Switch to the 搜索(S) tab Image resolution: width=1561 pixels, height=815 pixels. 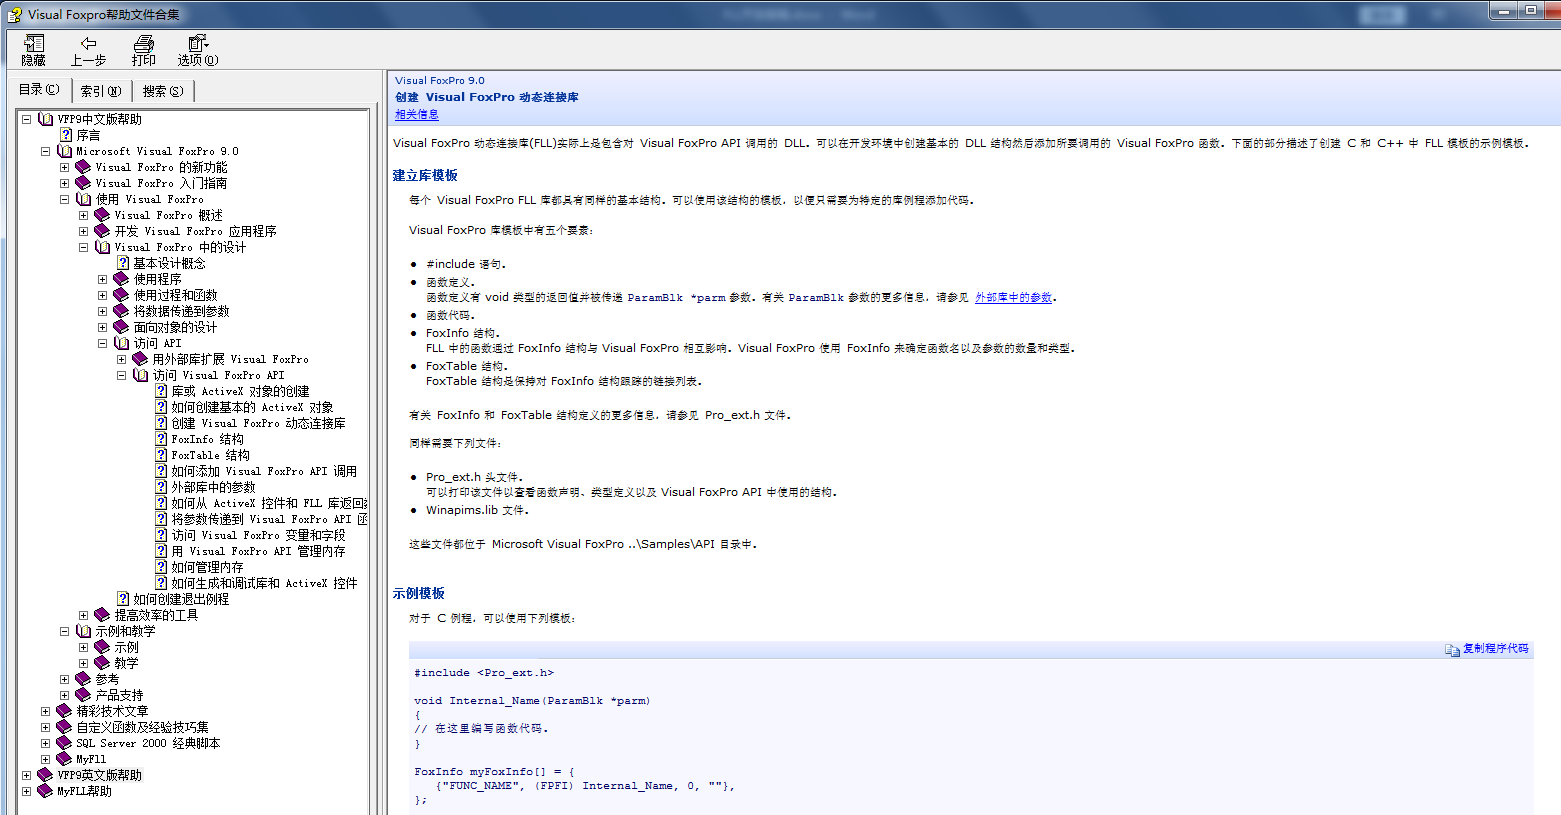[x=163, y=91]
